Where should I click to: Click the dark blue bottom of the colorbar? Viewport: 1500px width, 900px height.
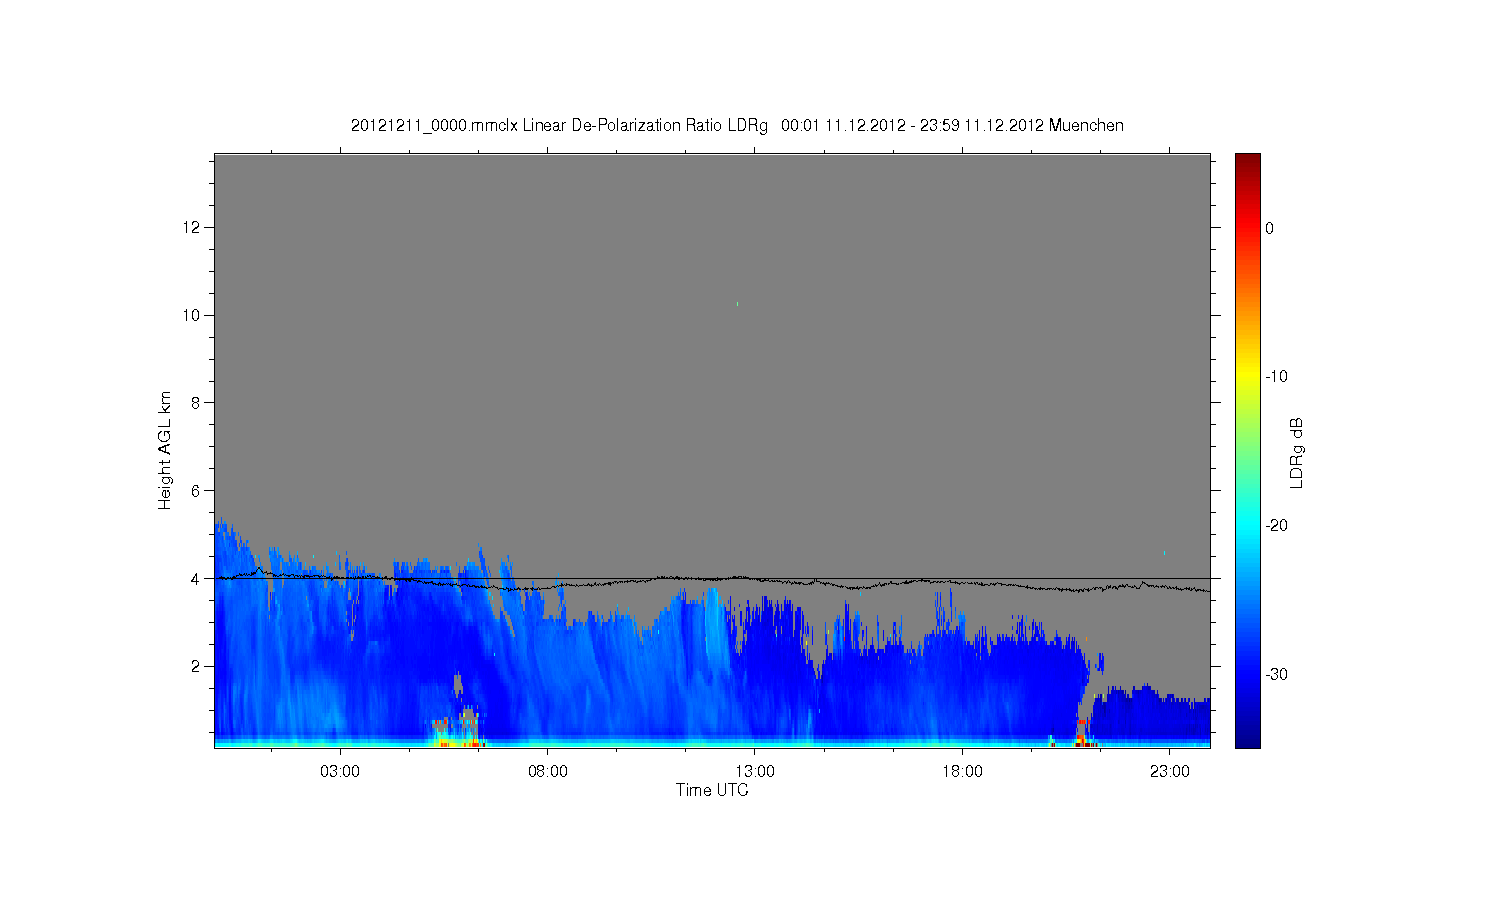(x=1248, y=741)
